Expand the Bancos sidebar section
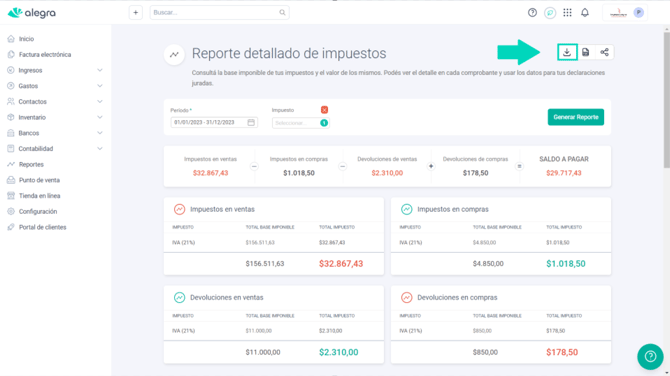Viewport: 670px width, 376px height. coord(55,133)
